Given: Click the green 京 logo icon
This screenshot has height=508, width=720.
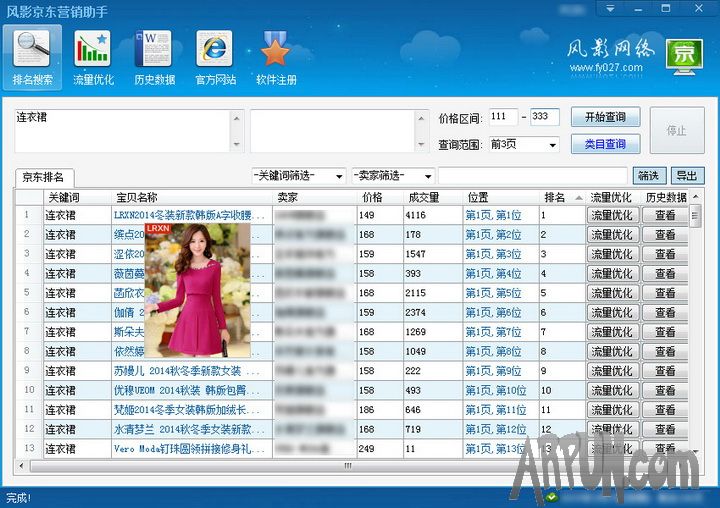Looking at the screenshot, I should pos(684,54).
